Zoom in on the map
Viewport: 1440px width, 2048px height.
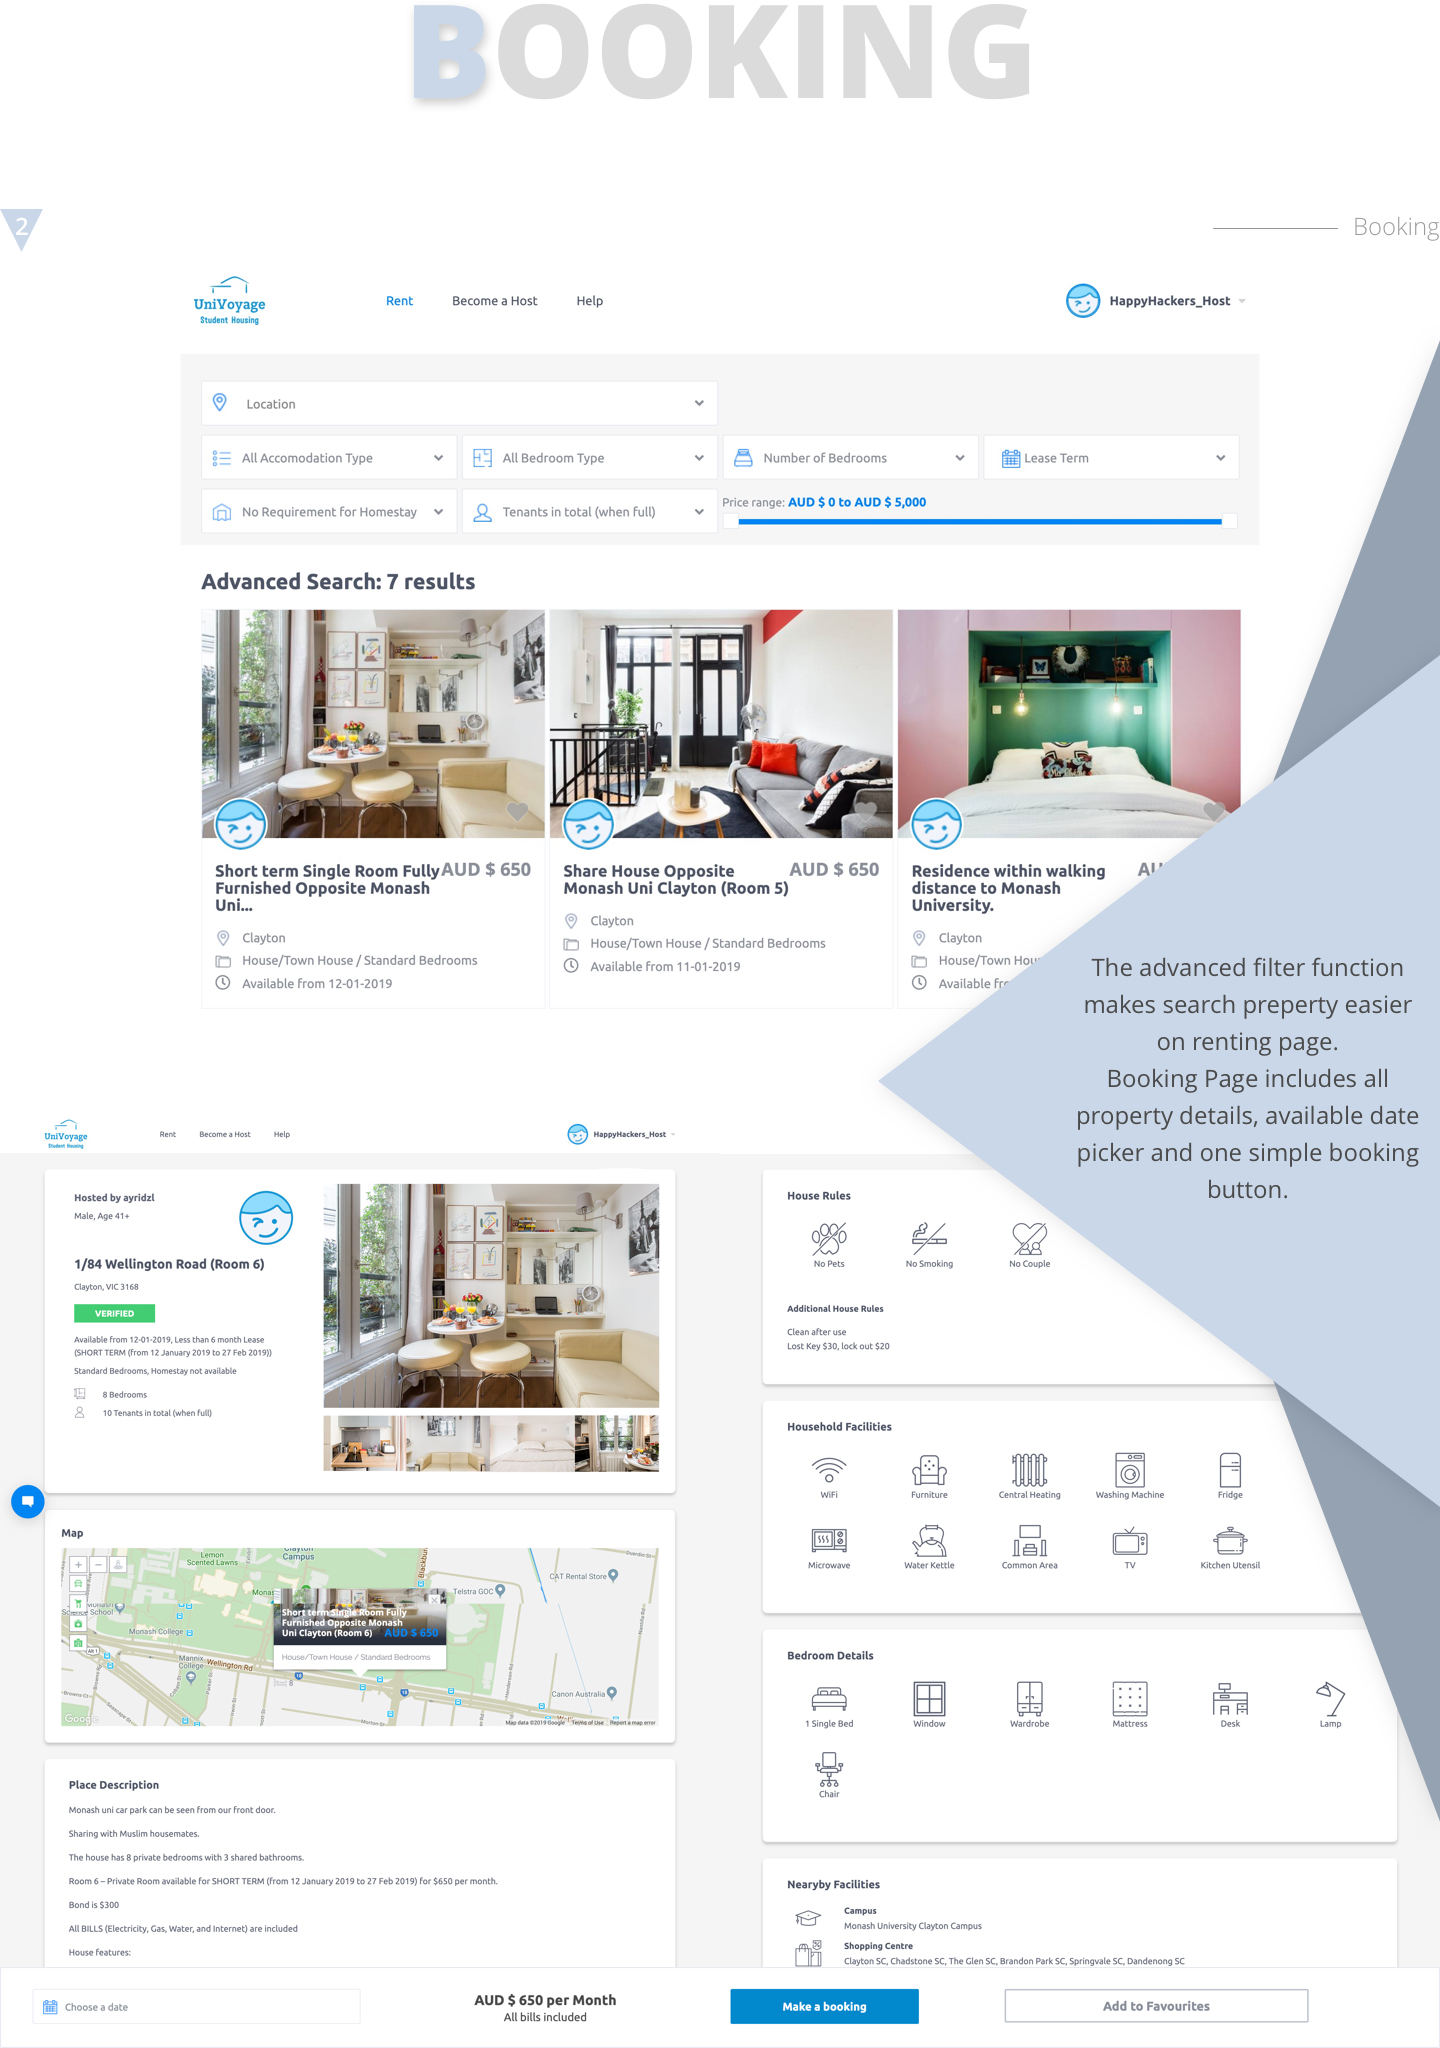(x=78, y=1565)
